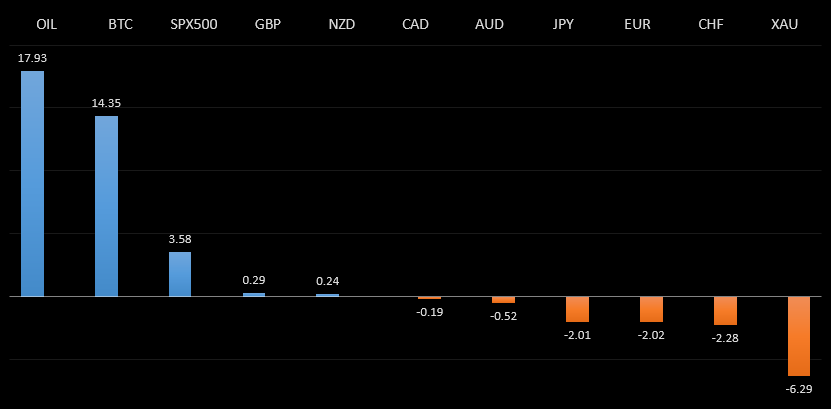Image resolution: width=831 pixels, height=409 pixels.
Task: Click the XAU header label
Action: (x=785, y=24)
